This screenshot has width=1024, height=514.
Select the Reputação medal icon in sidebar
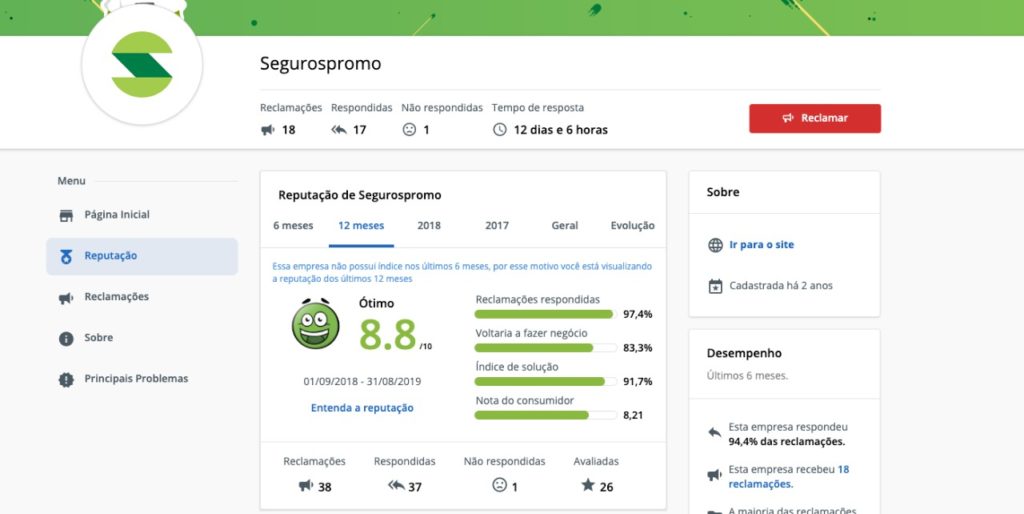click(66, 257)
